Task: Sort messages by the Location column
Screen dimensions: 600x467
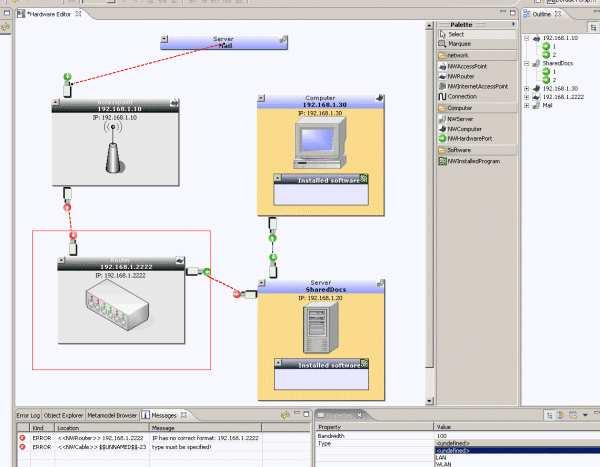Action: [x=101, y=428]
